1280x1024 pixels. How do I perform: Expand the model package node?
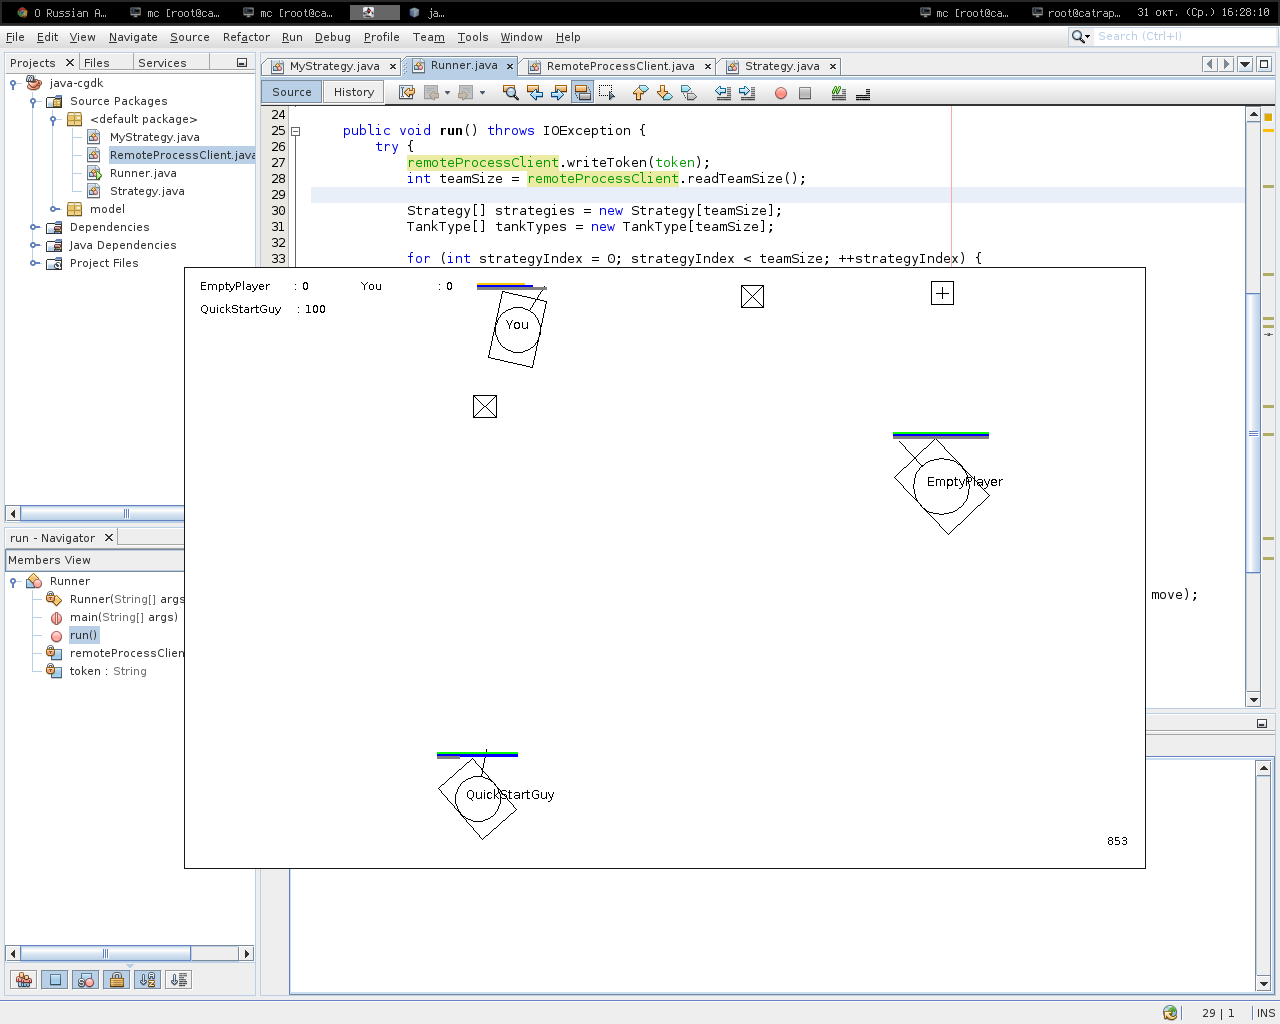pyautogui.click(x=54, y=209)
